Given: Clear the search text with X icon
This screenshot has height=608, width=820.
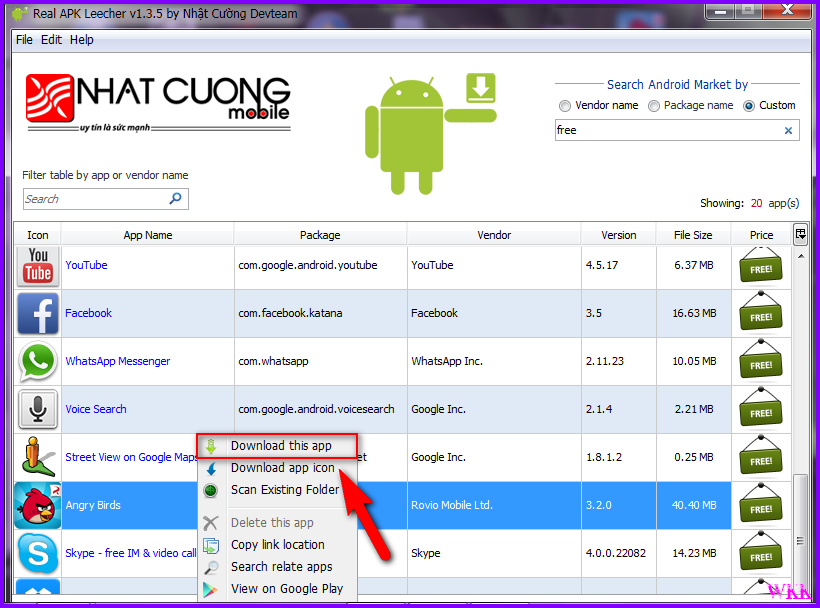Looking at the screenshot, I should [x=788, y=131].
